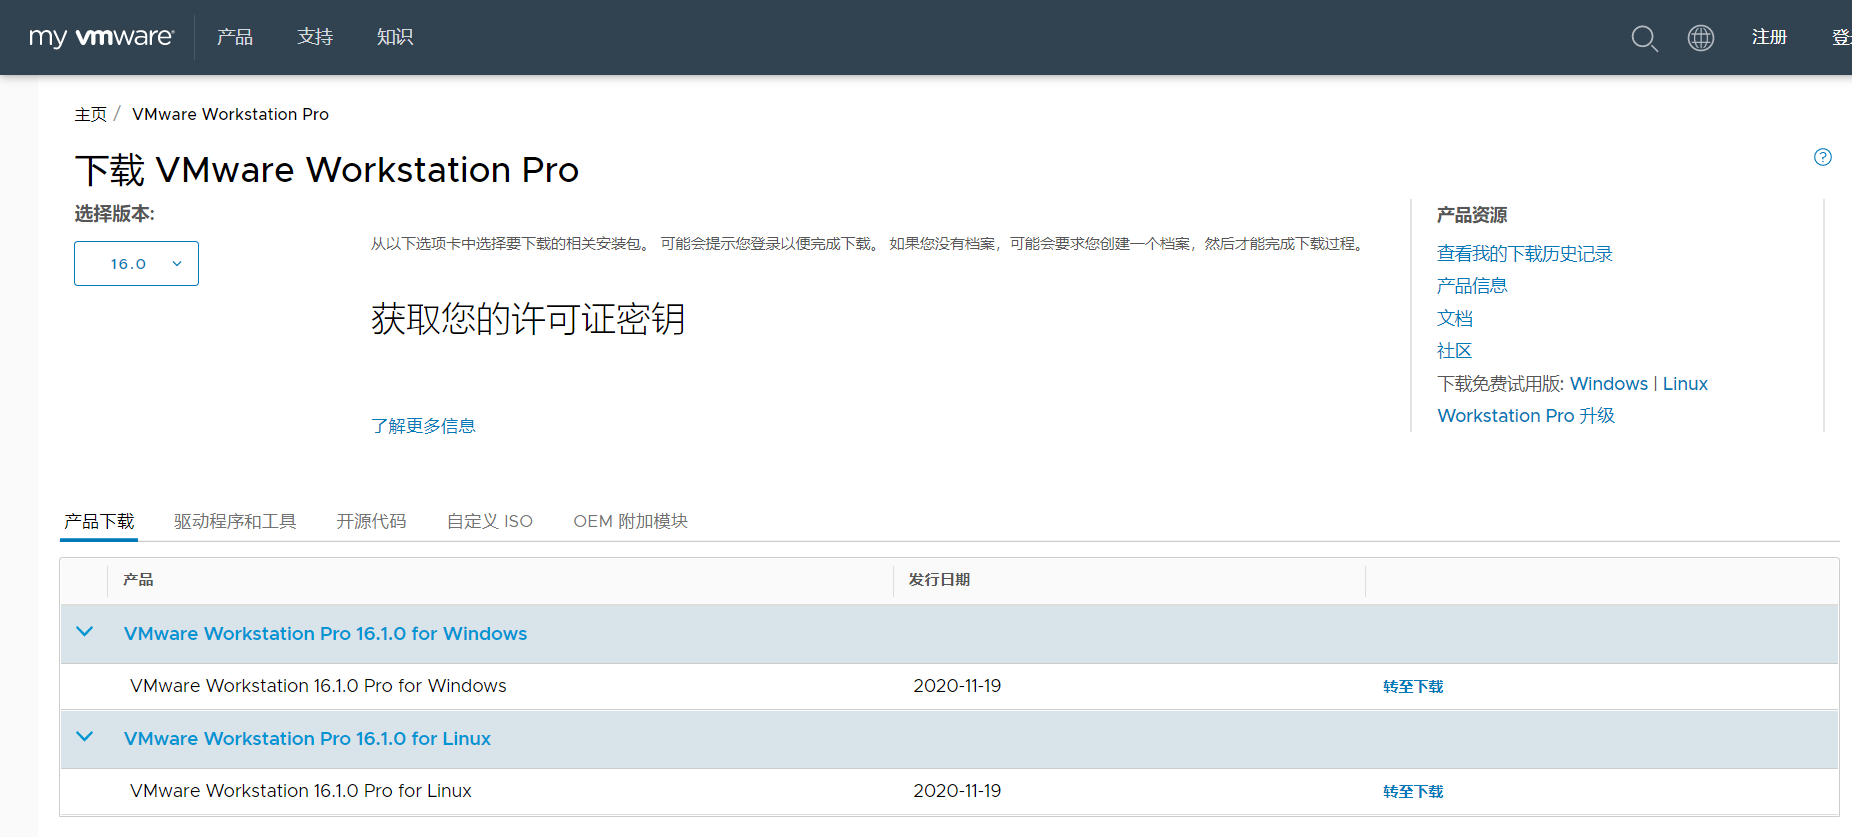Click VMware Workstation Pro 16.1.0 for Windows heading
The width and height of the screenshot is (1852, 837).
325,634
